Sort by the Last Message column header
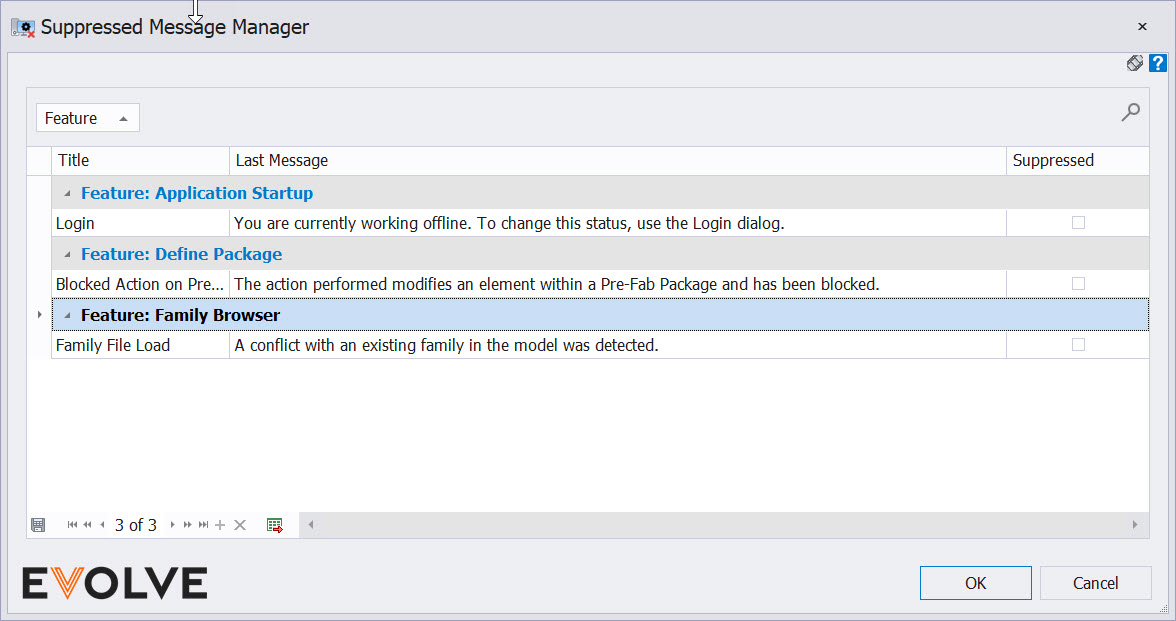Screen dimensions: 1176x621 tap(617, 160)
